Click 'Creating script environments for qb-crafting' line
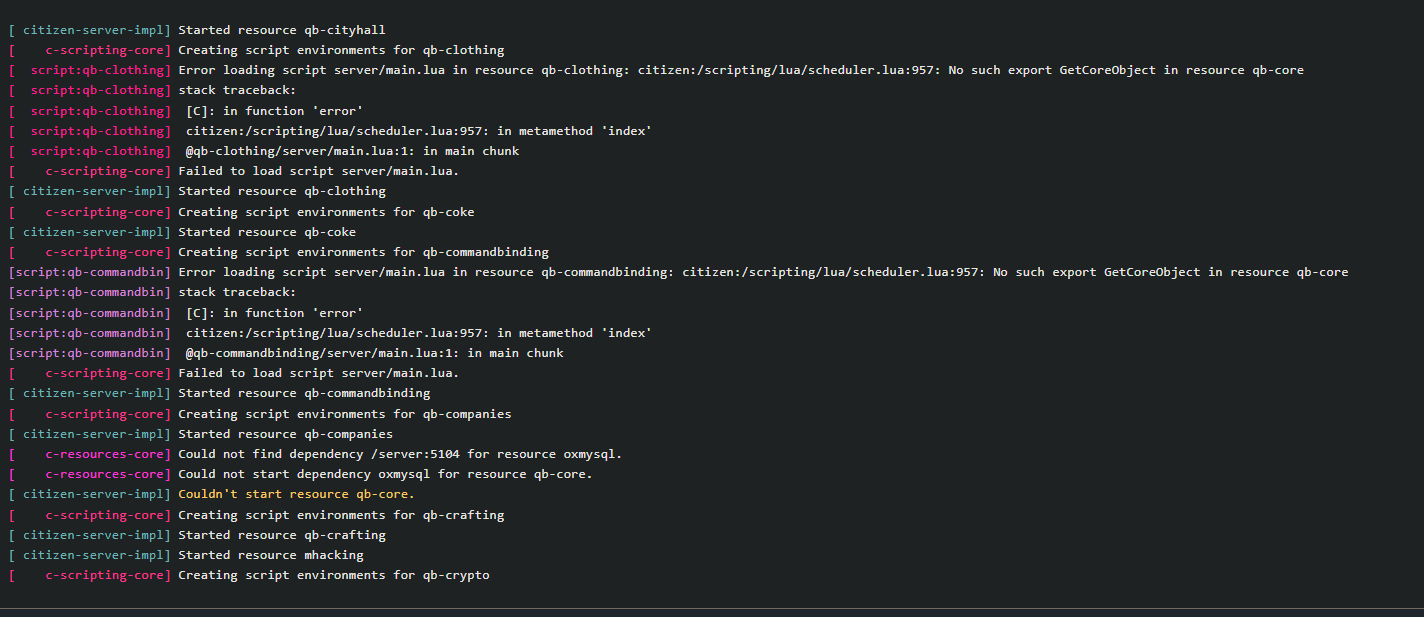 pyautogui.click(x=256, y=515)
